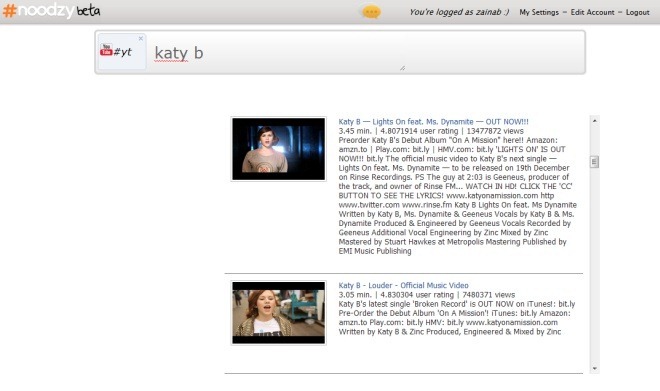The height and width of the screenshot is (391, 660).
Task: Open My Settings
Action: point(539,12)
